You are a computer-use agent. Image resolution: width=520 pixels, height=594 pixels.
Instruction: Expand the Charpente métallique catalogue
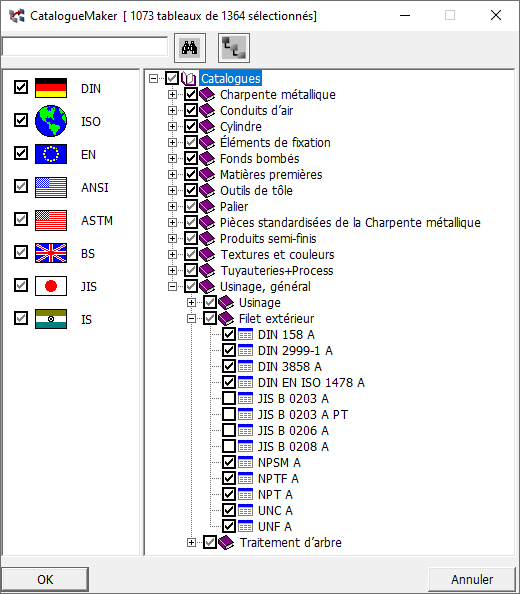click(x=172, y=94)
